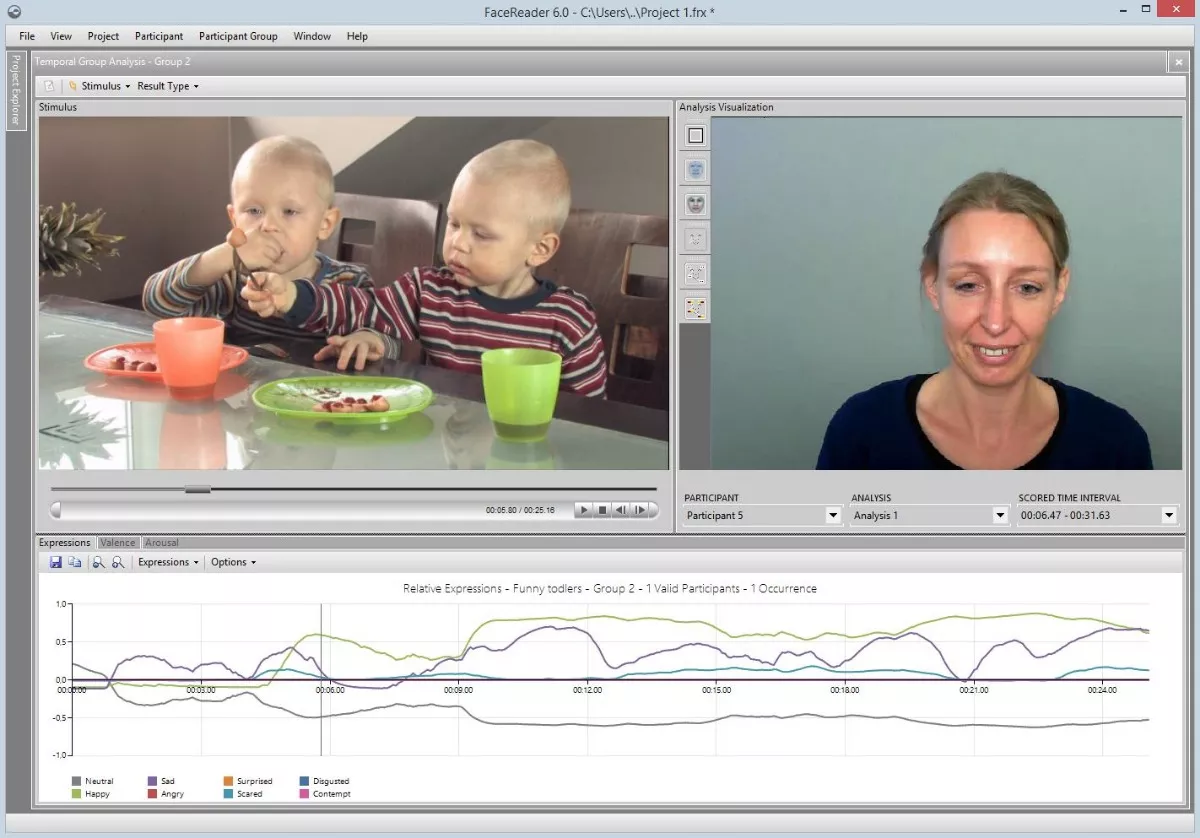Click the 00:12.00 time label on chart

coord(587,690)
